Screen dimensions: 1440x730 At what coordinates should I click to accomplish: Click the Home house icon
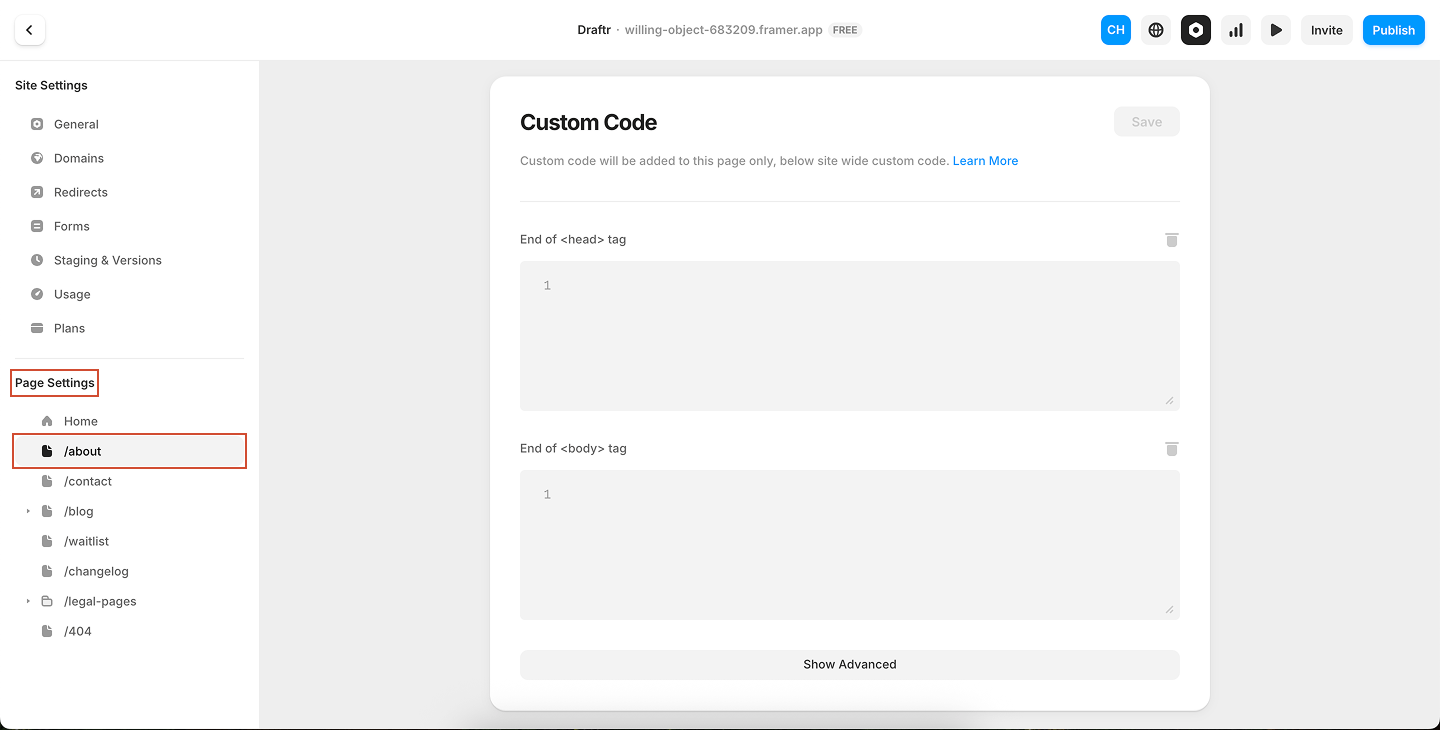tap(47, 421)
